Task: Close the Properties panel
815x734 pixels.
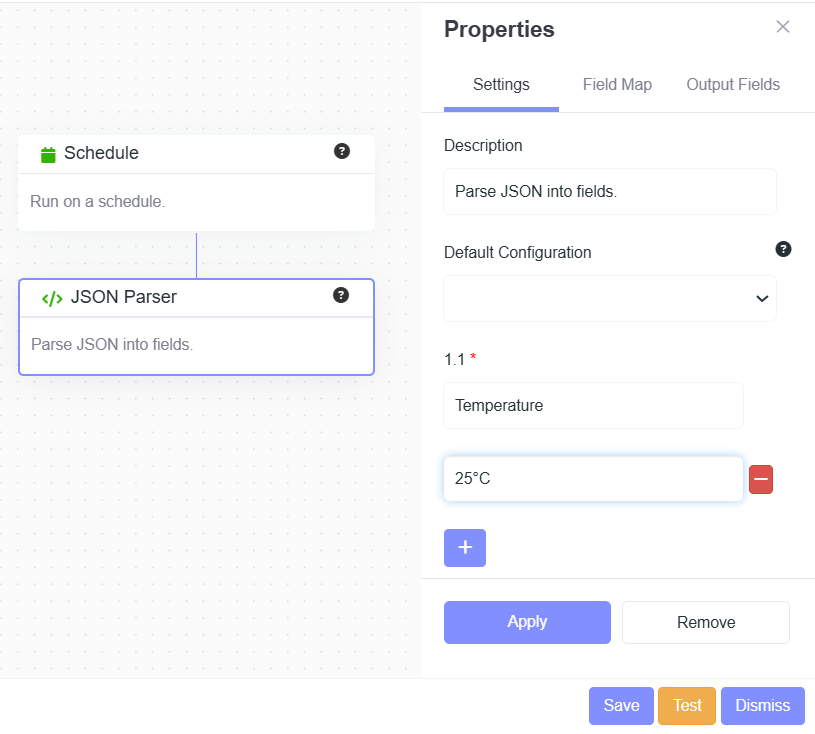Action: 783,27
